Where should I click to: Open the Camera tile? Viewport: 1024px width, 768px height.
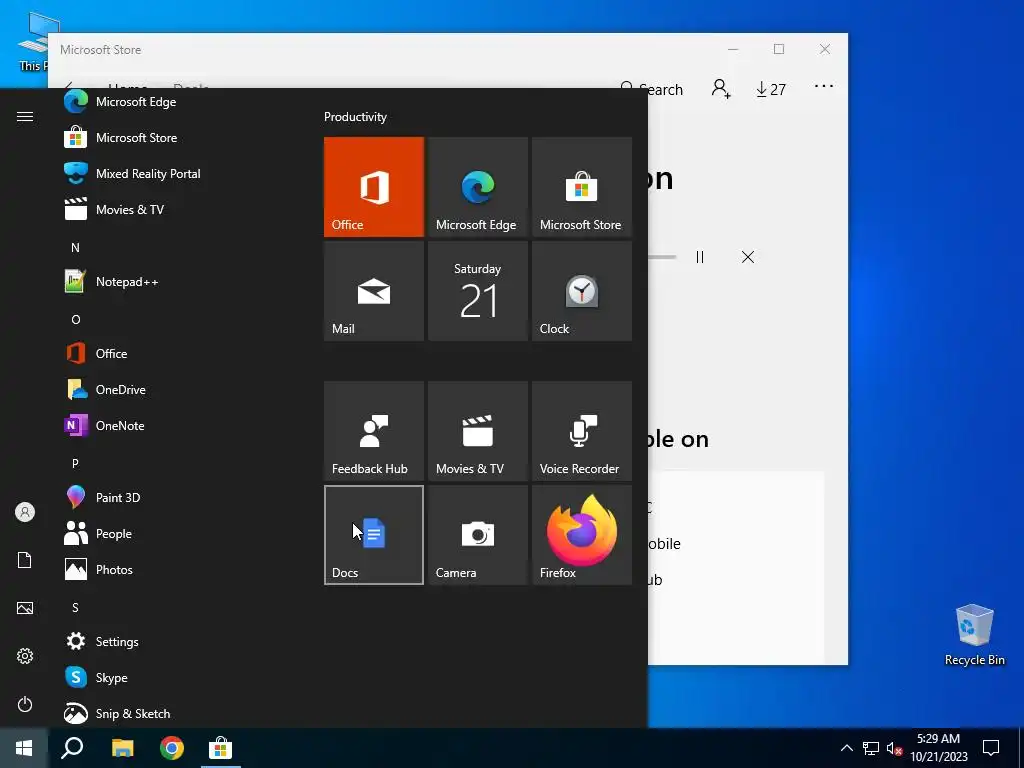click(x=477, y=535)
